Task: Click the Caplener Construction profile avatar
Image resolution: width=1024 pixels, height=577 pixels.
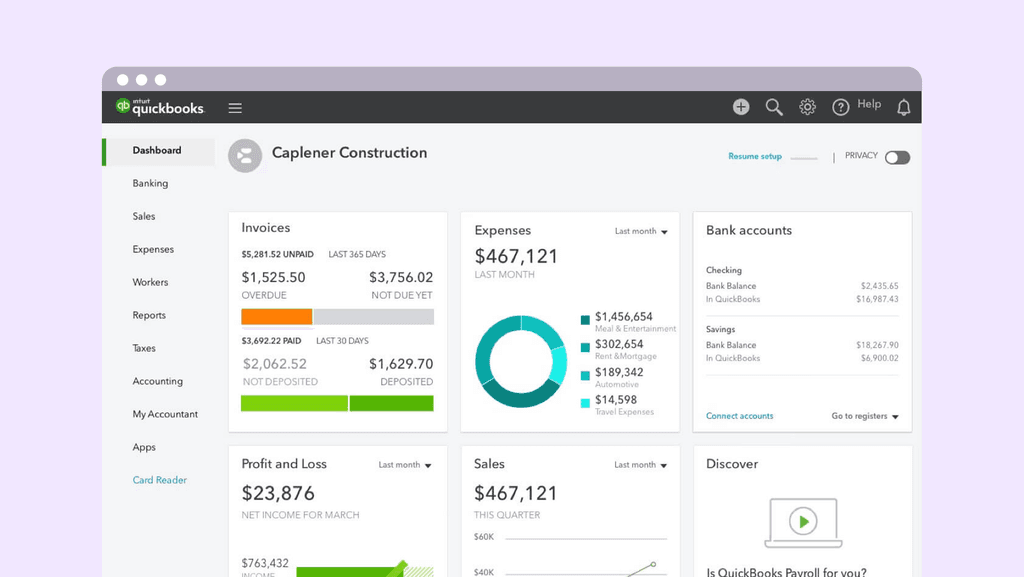Action: [x=245, y=154]
